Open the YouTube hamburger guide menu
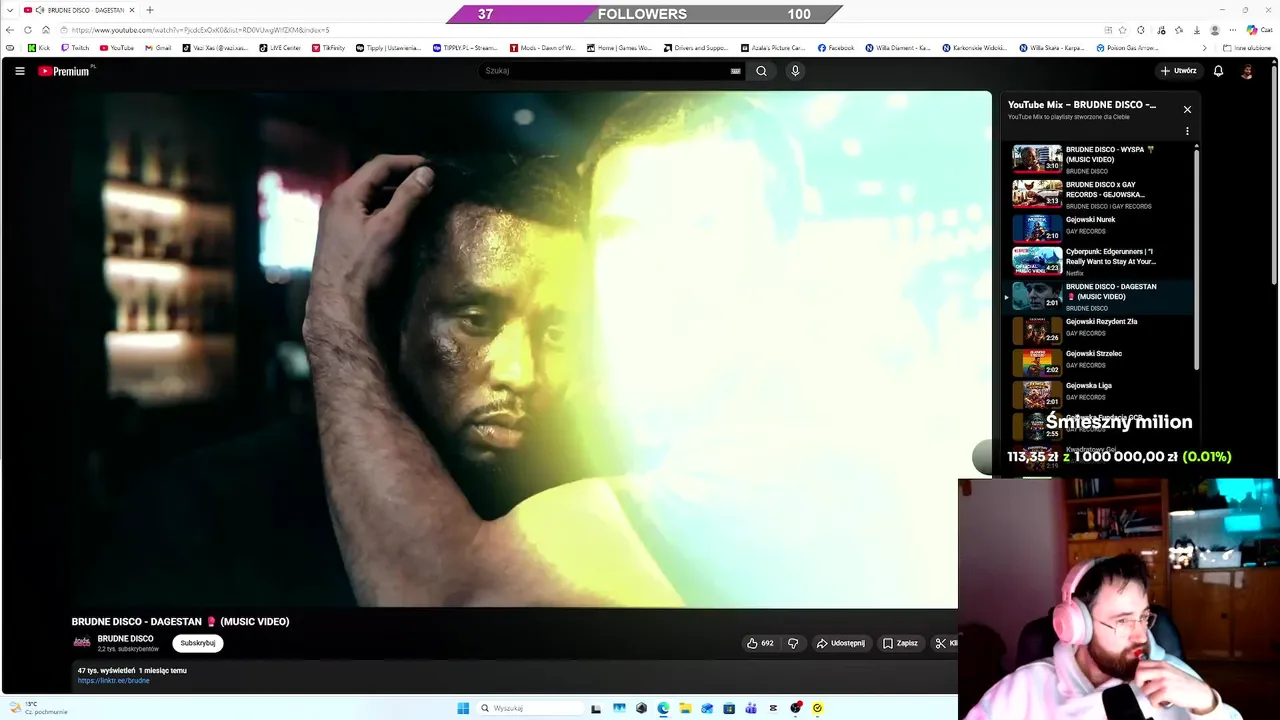The width and height of the screenshot is (1280, 720). (x=19, y=71)
